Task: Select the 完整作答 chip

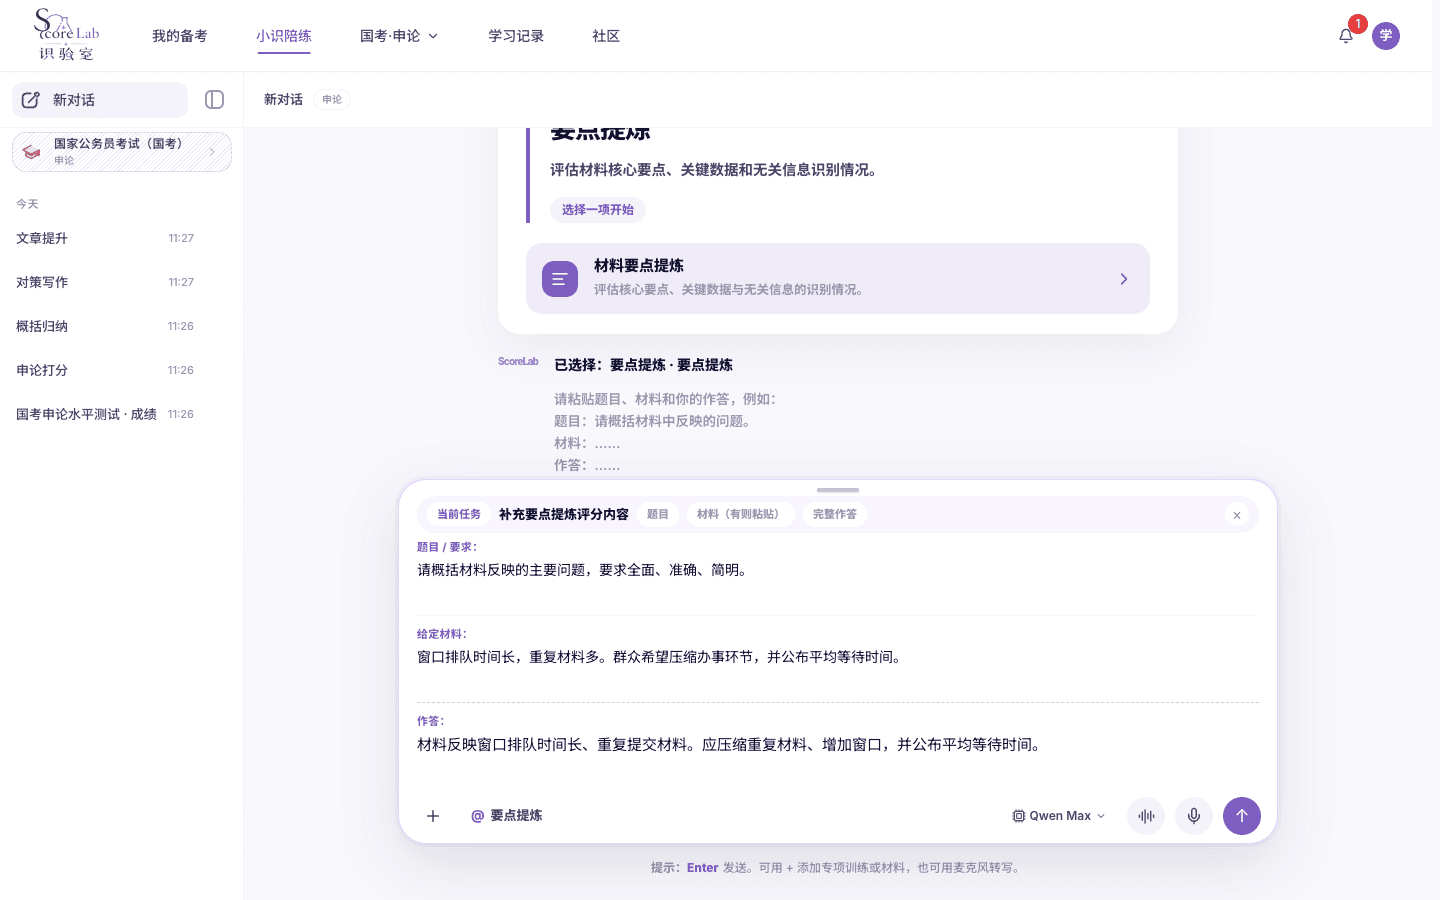Action: 835,515
